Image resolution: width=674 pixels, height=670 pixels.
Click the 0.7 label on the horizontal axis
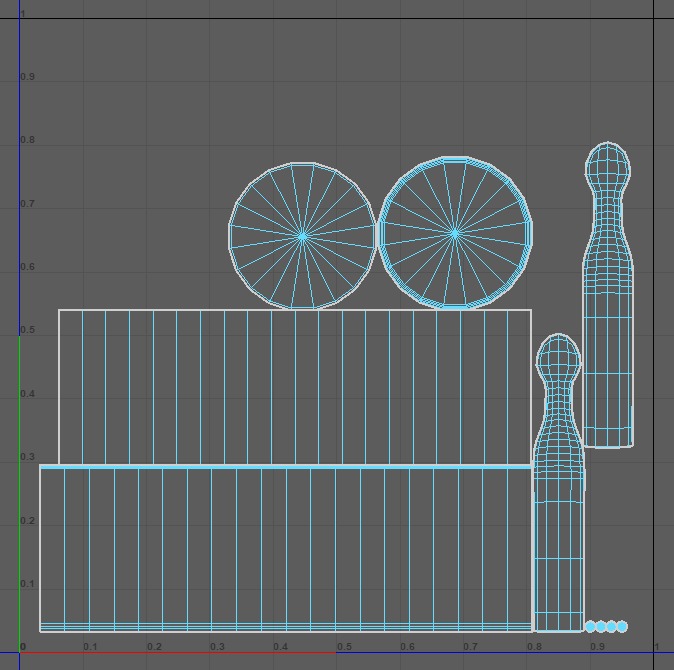[x=470, y=647]
